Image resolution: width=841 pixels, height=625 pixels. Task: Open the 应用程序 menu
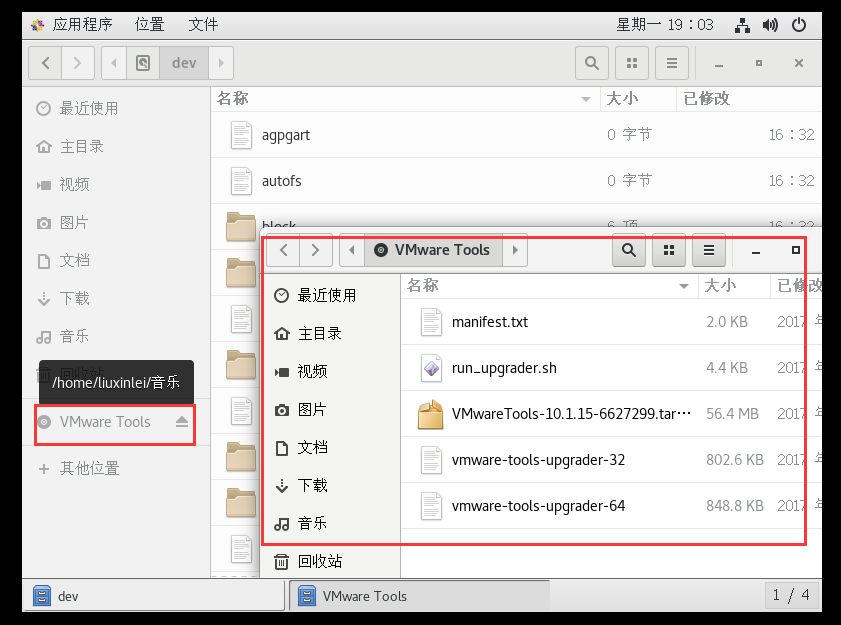coord(72,25)
